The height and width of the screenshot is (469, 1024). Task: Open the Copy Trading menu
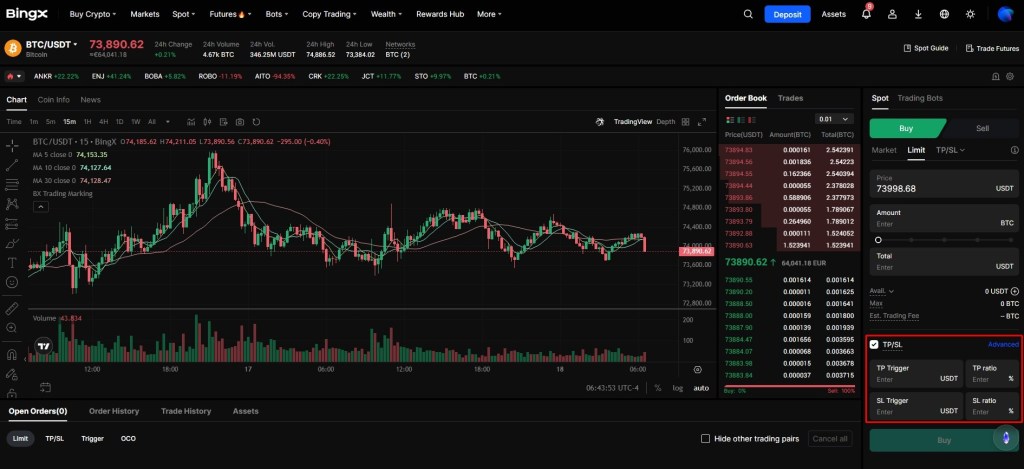[x=329, y=14]
